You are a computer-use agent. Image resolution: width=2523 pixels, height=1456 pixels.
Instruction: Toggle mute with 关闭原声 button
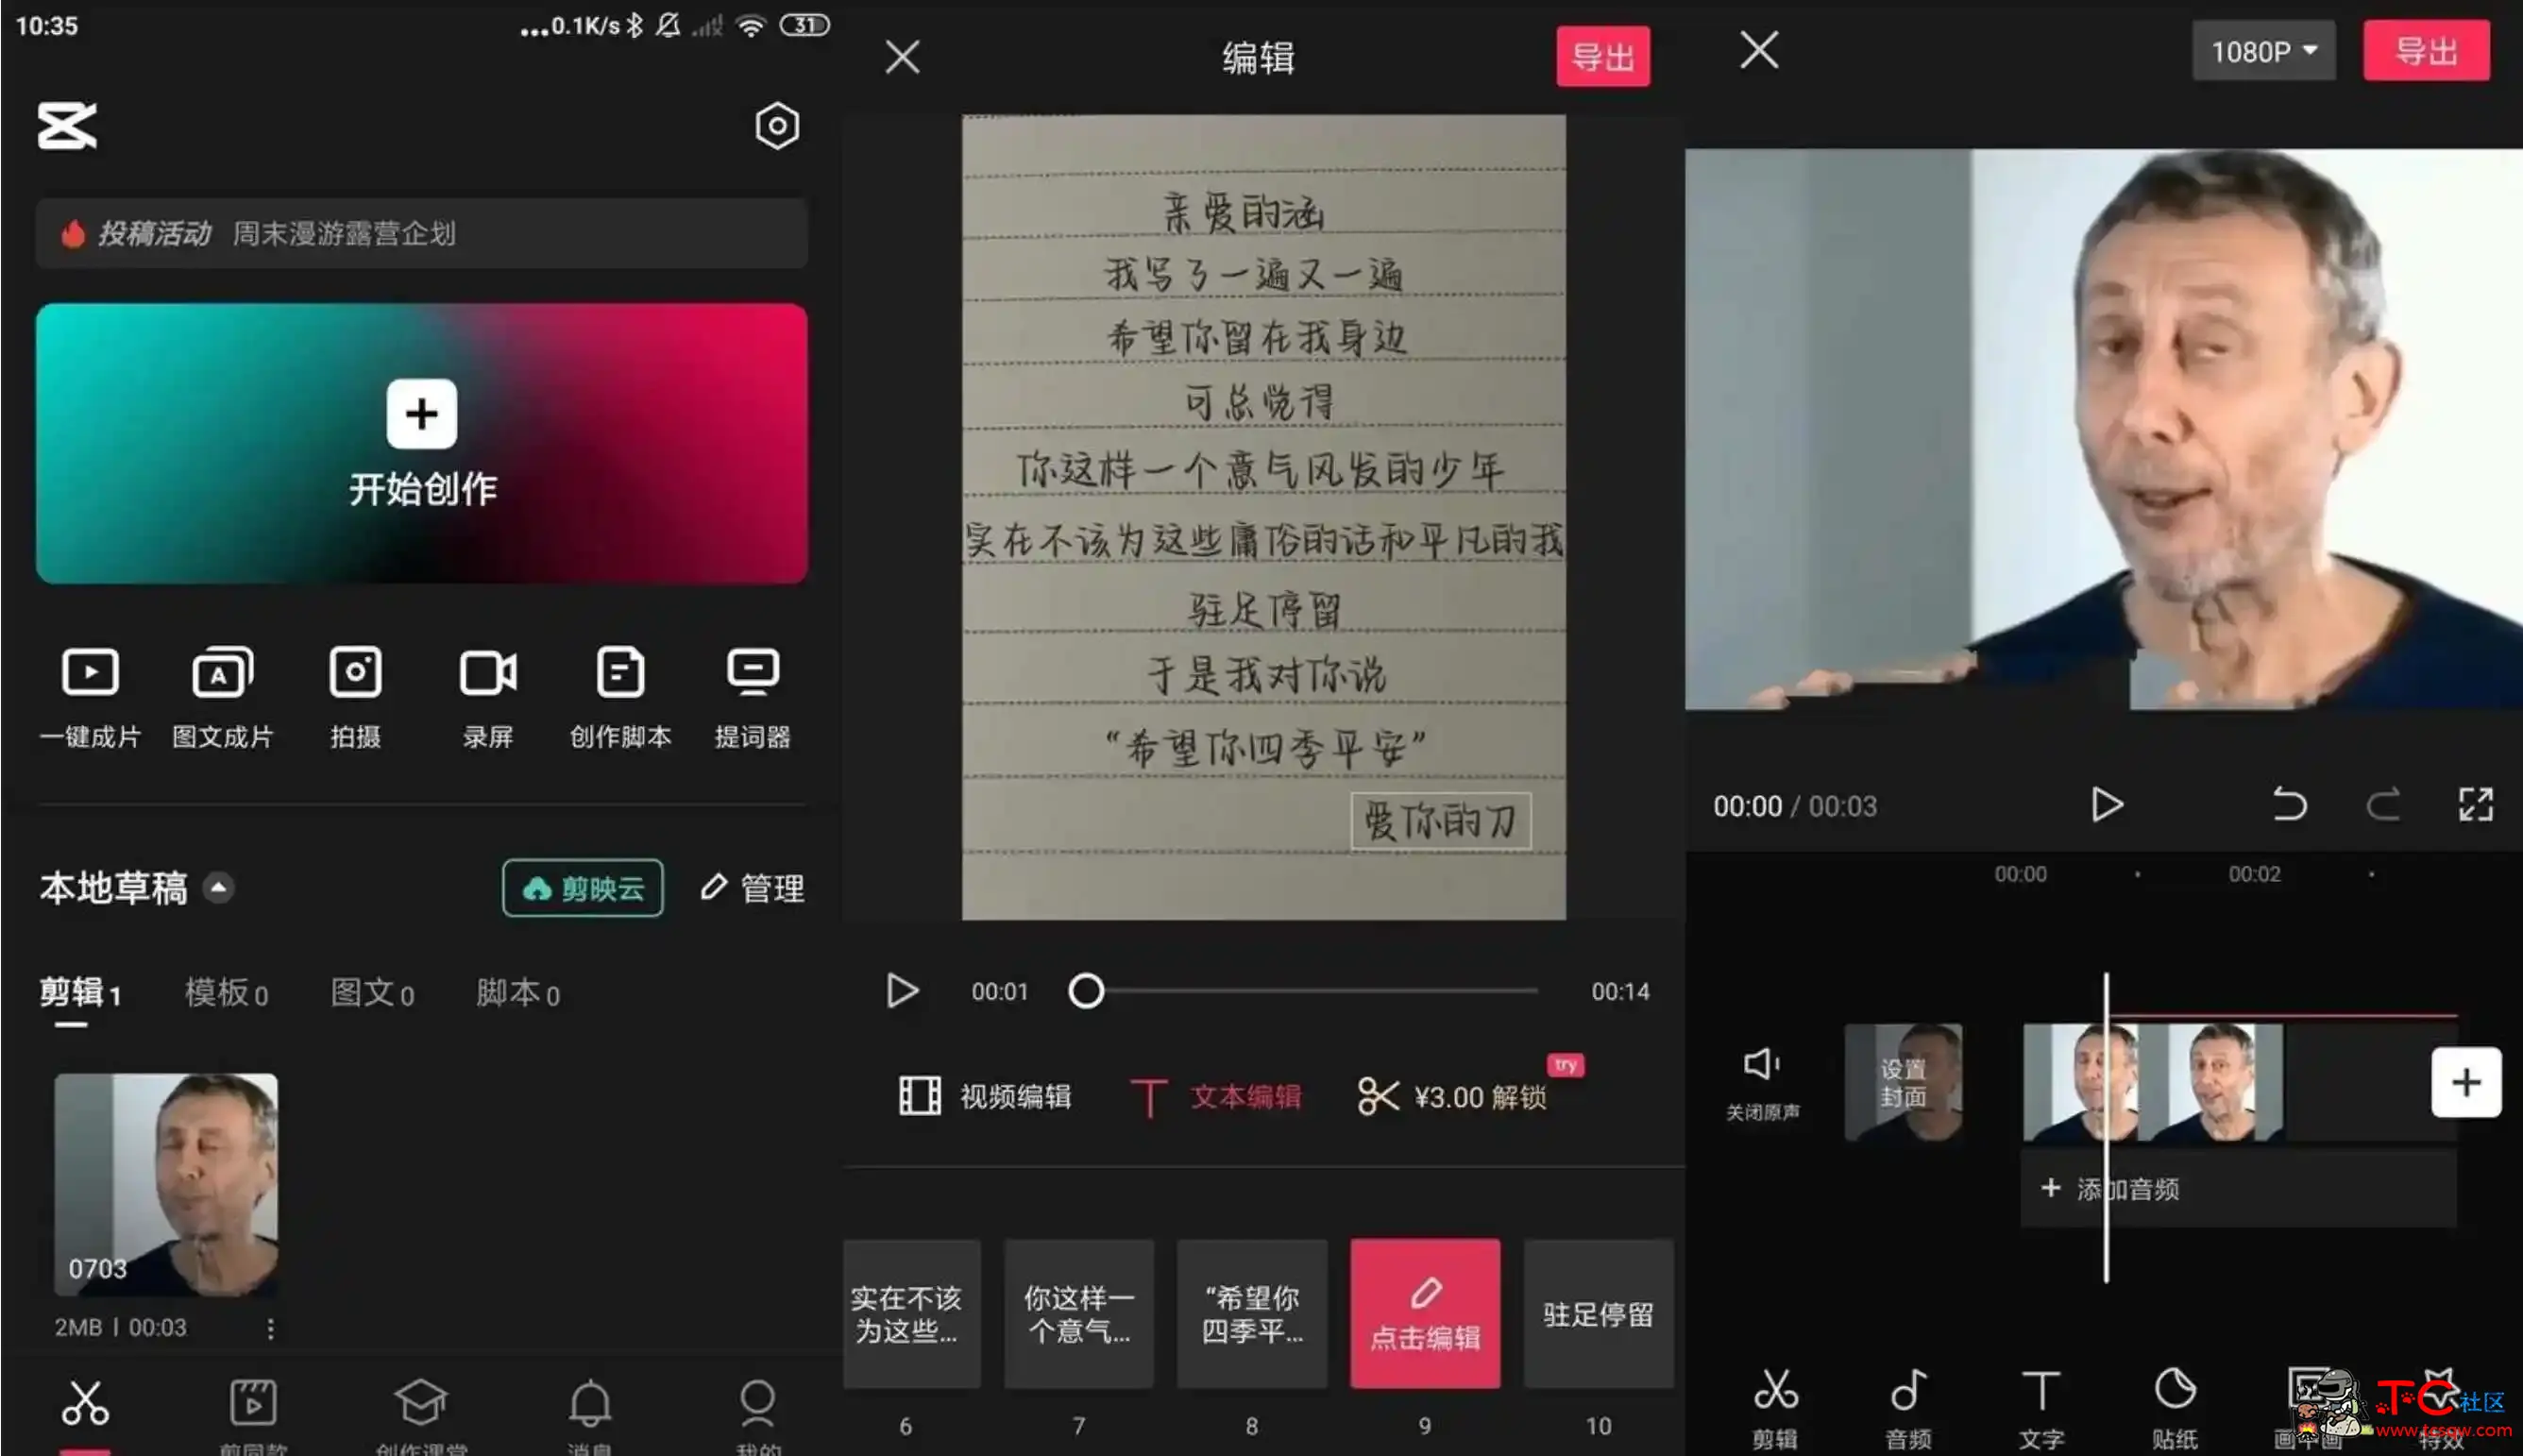[x=1762, y=1081]
